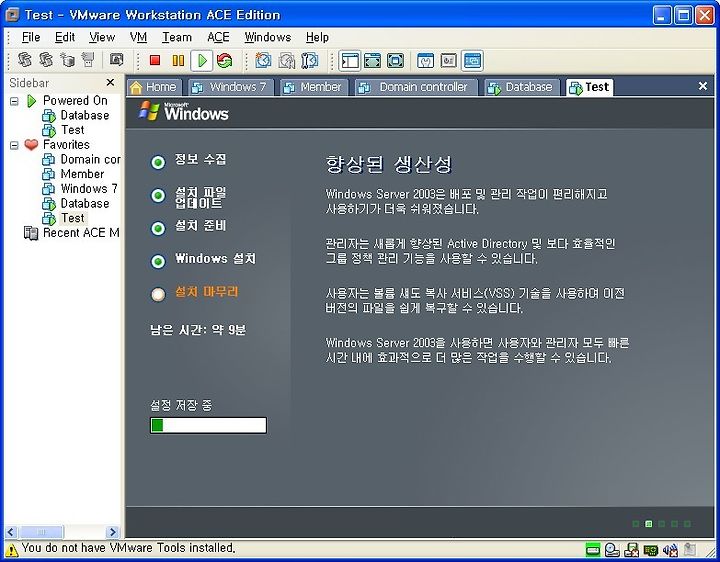The height and width of the screenshot is (562, 720).
Task: Revert the VM to its snapshot
Action: [x=287, y=60]
